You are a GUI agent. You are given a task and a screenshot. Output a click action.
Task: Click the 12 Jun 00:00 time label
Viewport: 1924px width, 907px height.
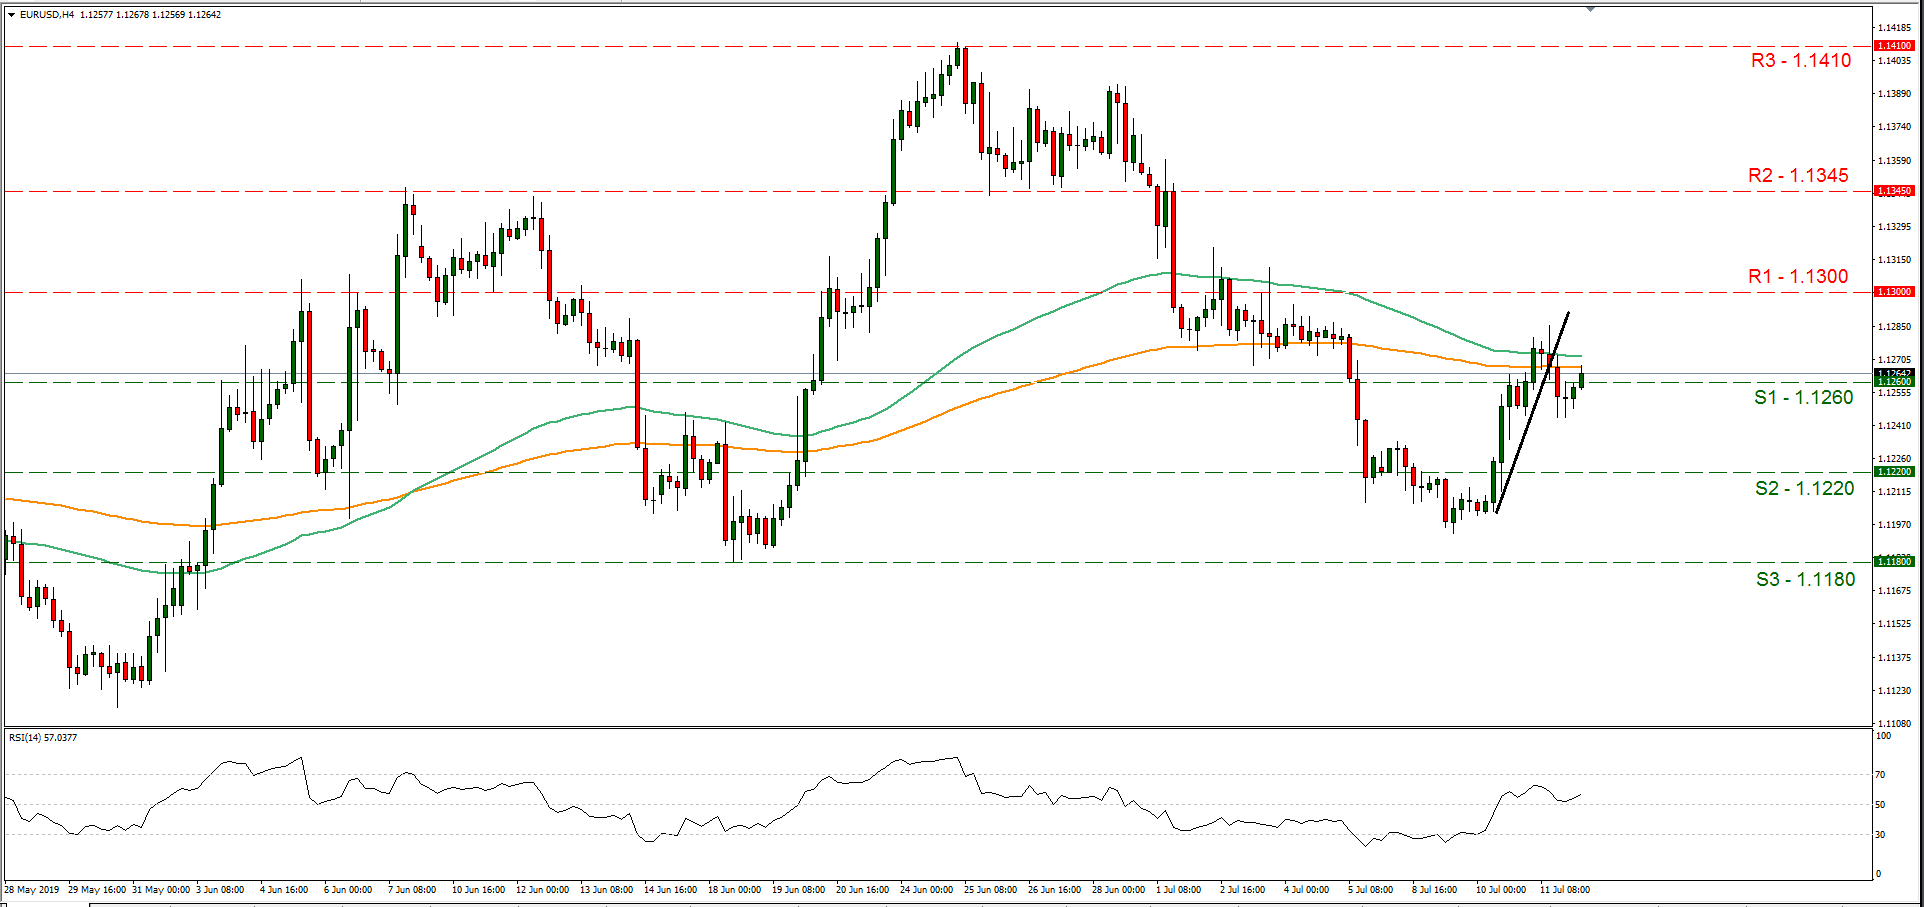pos(542,890)
